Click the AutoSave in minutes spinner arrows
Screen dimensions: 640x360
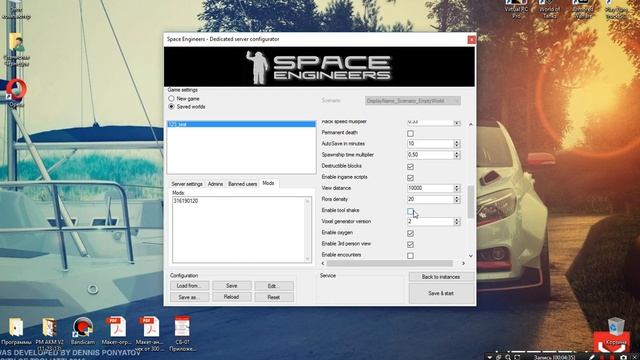(x=457, y=144)
